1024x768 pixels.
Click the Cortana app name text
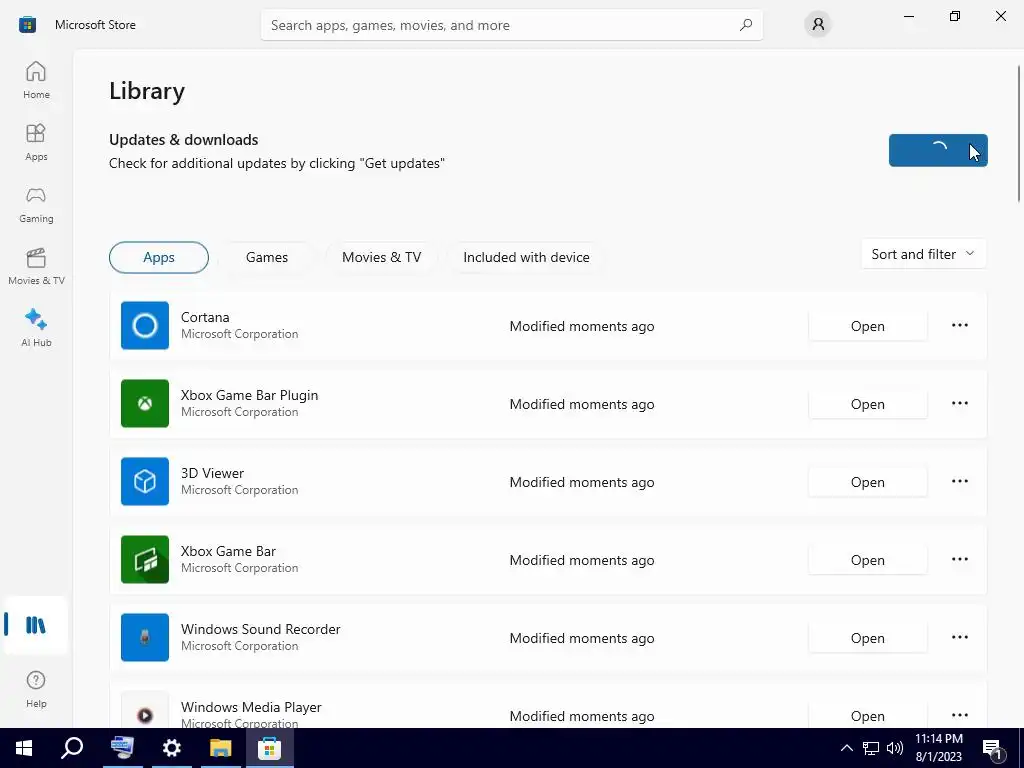click(205, 317)
